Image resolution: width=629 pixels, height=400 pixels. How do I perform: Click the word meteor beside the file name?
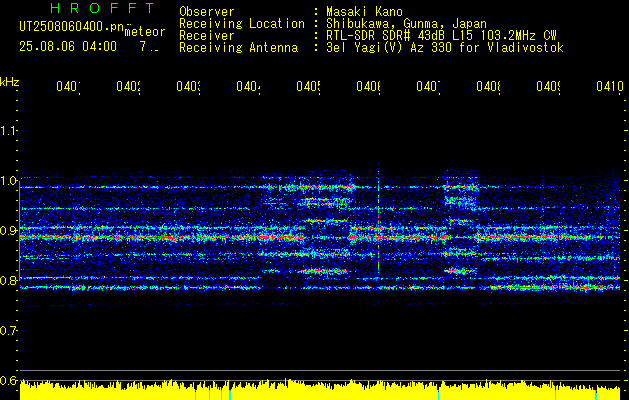pos(145,32)
